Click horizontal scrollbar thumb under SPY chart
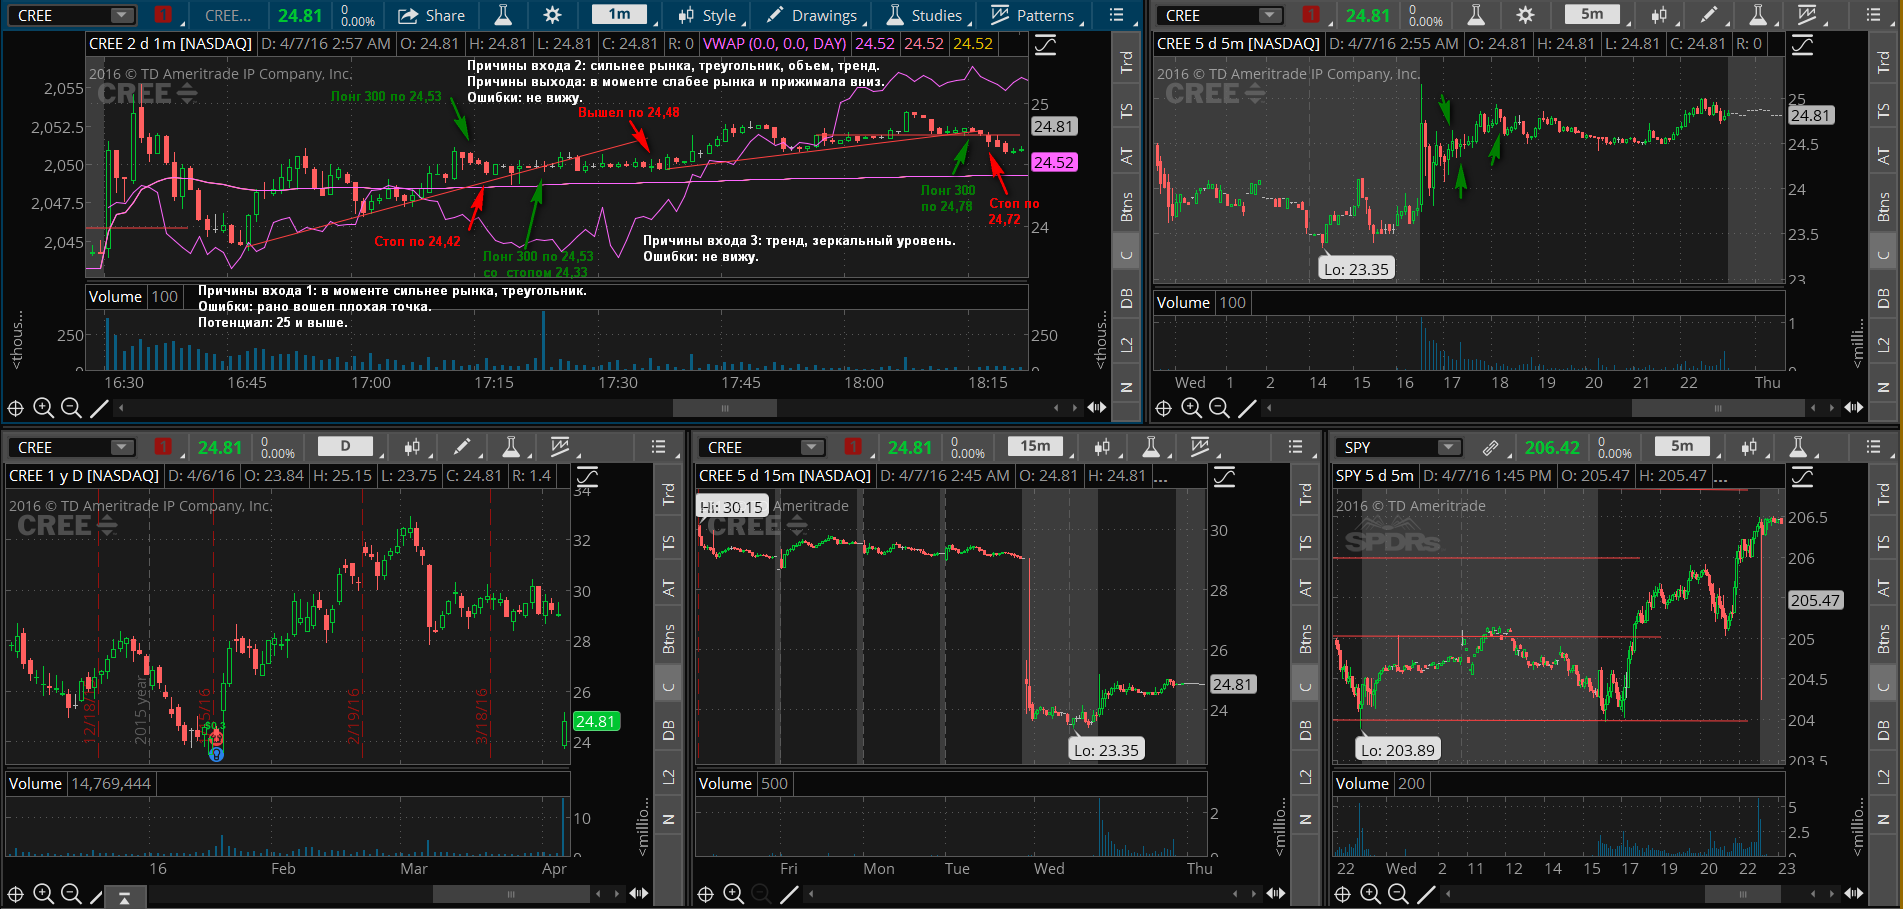 point(1743,894)
